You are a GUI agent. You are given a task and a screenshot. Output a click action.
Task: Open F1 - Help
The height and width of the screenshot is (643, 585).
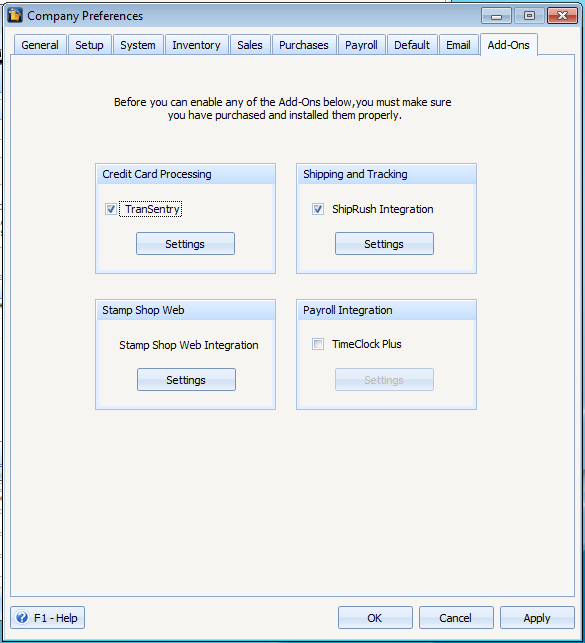coord(48,618)
